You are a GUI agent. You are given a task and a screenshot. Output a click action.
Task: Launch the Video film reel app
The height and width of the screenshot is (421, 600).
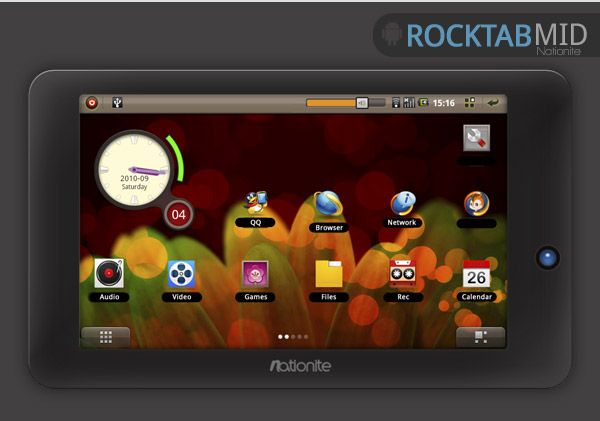coord(182,274)
